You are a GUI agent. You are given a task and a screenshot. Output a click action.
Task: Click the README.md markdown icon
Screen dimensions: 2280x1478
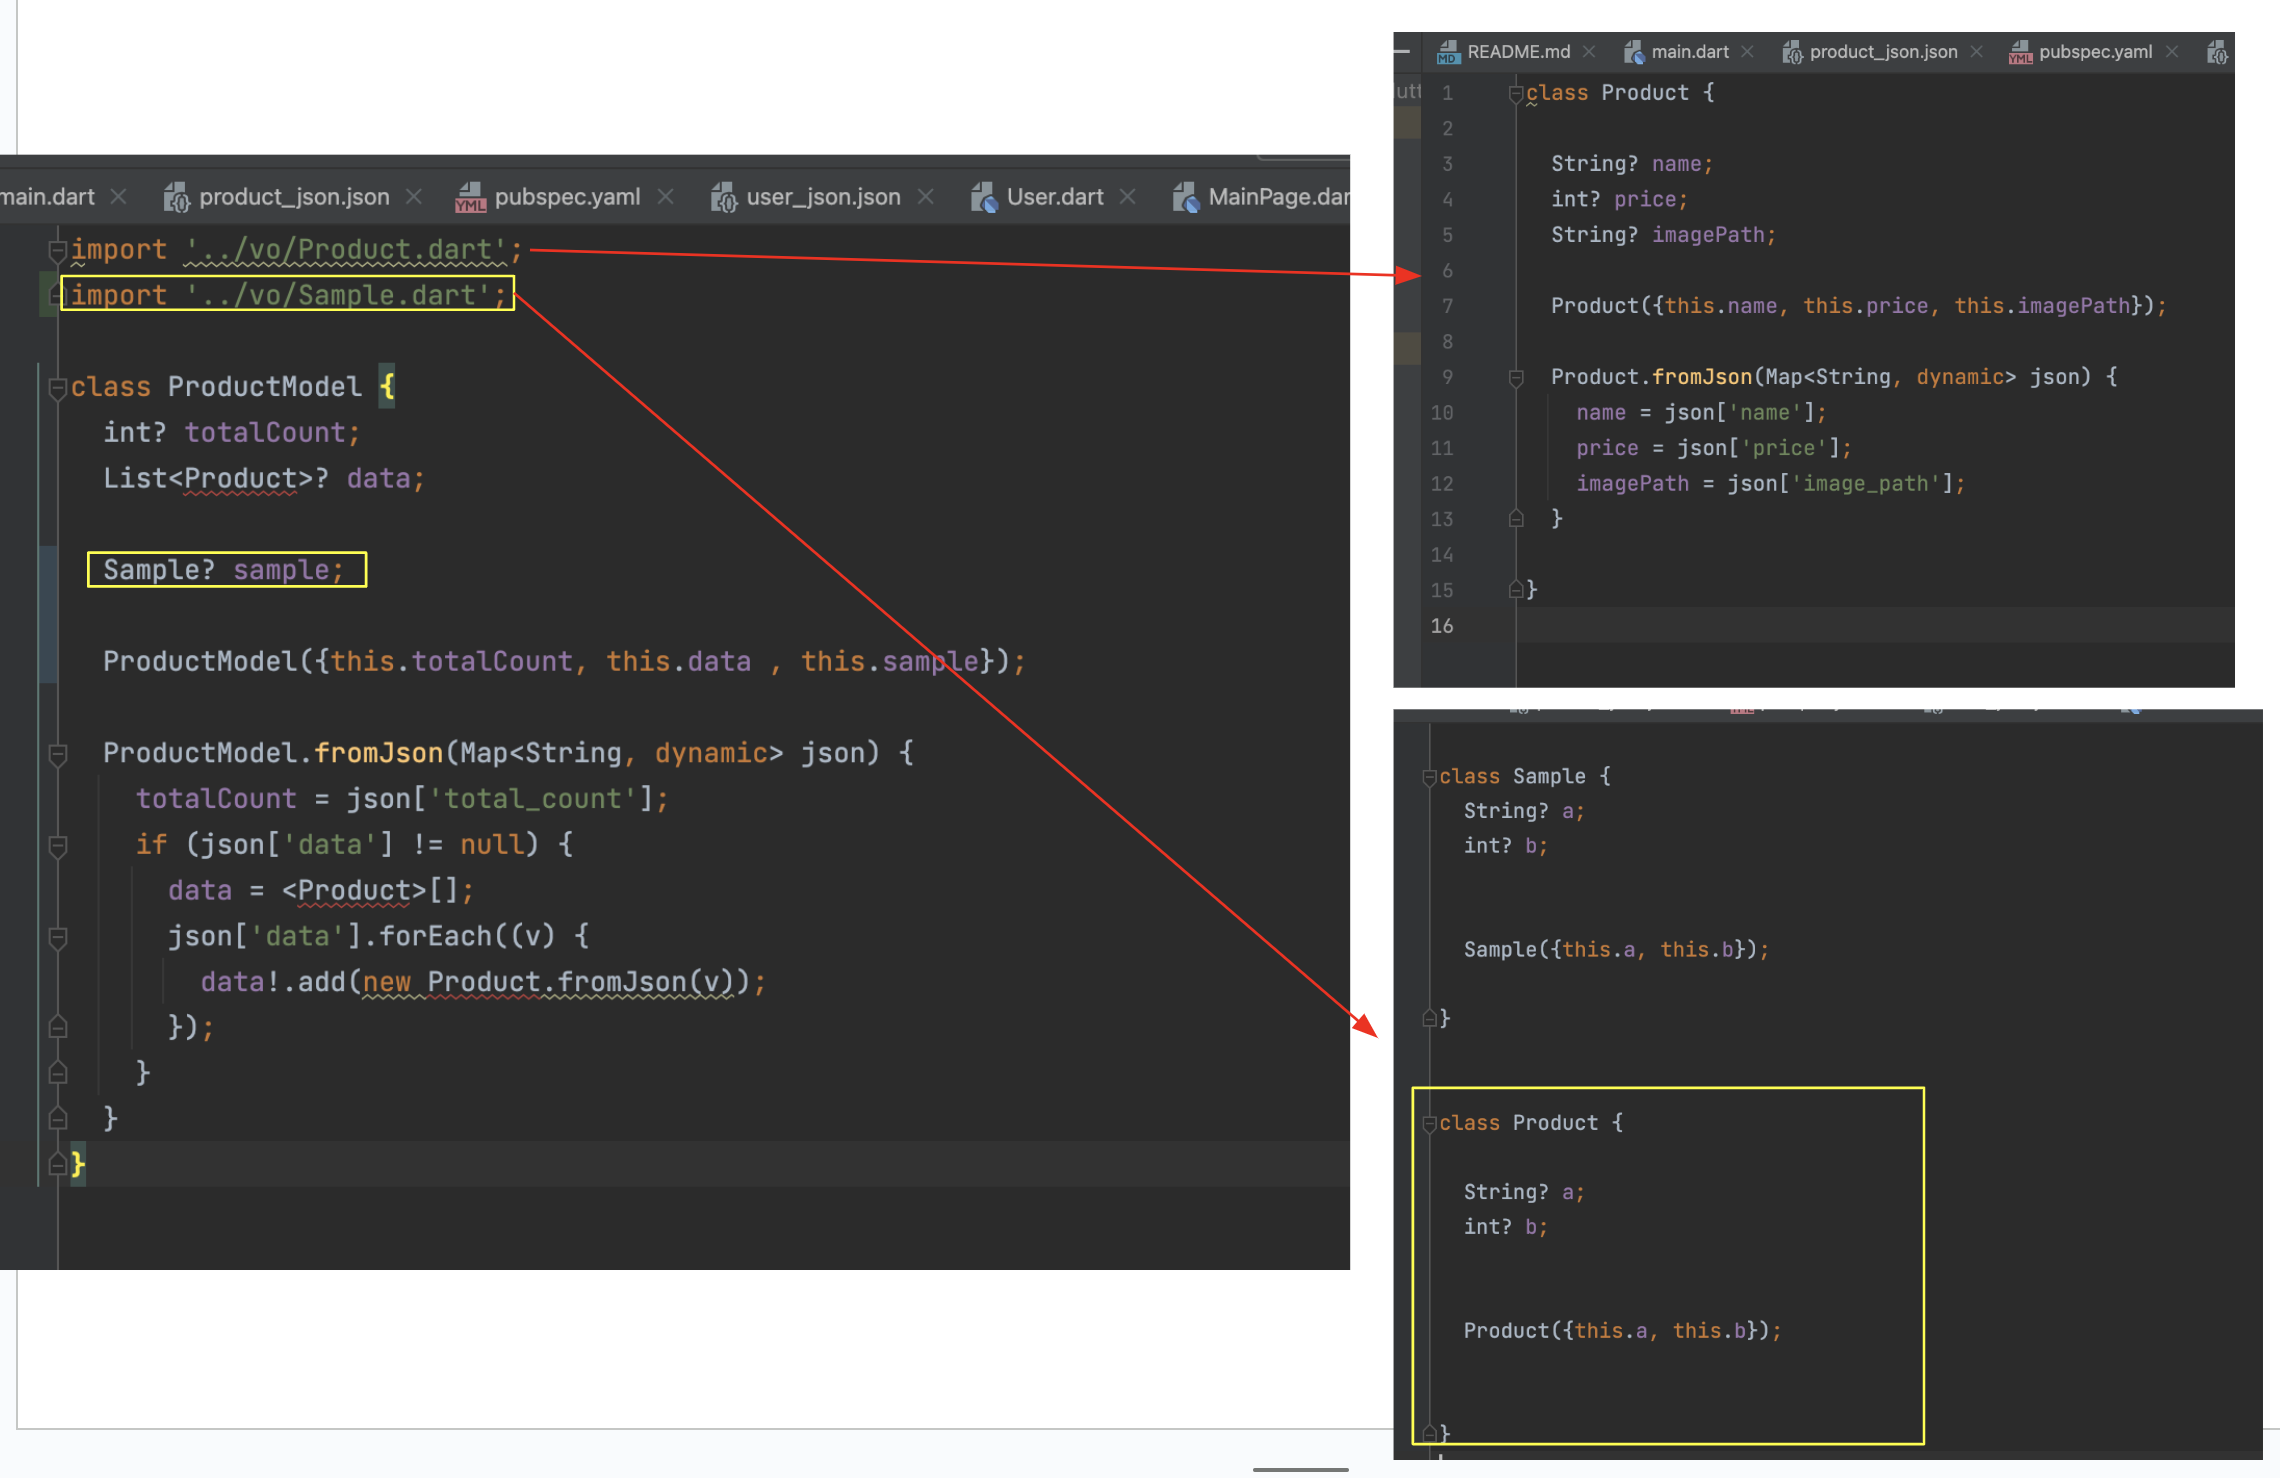1447,52
